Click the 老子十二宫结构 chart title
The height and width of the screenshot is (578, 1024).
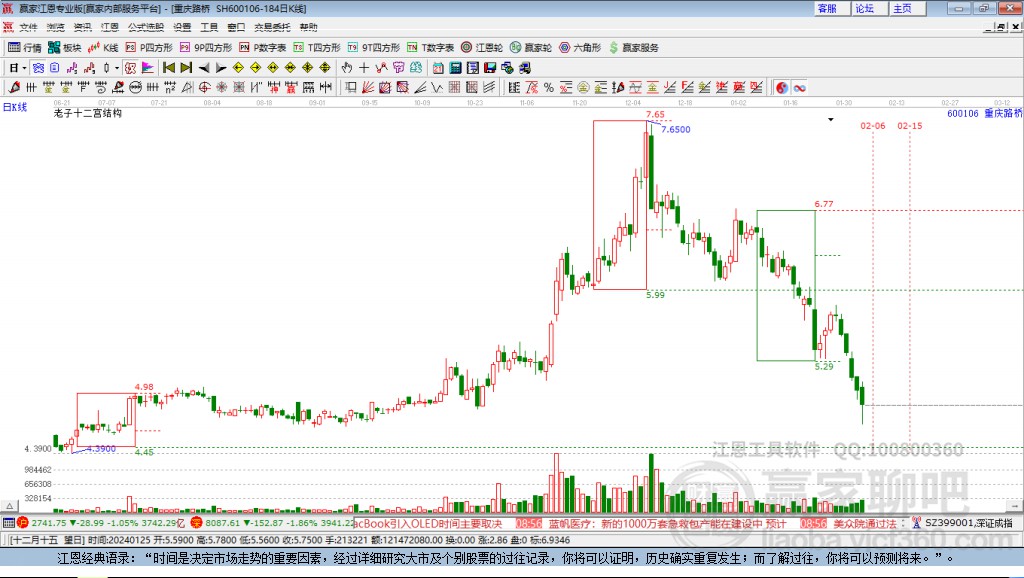coord(88,113)
